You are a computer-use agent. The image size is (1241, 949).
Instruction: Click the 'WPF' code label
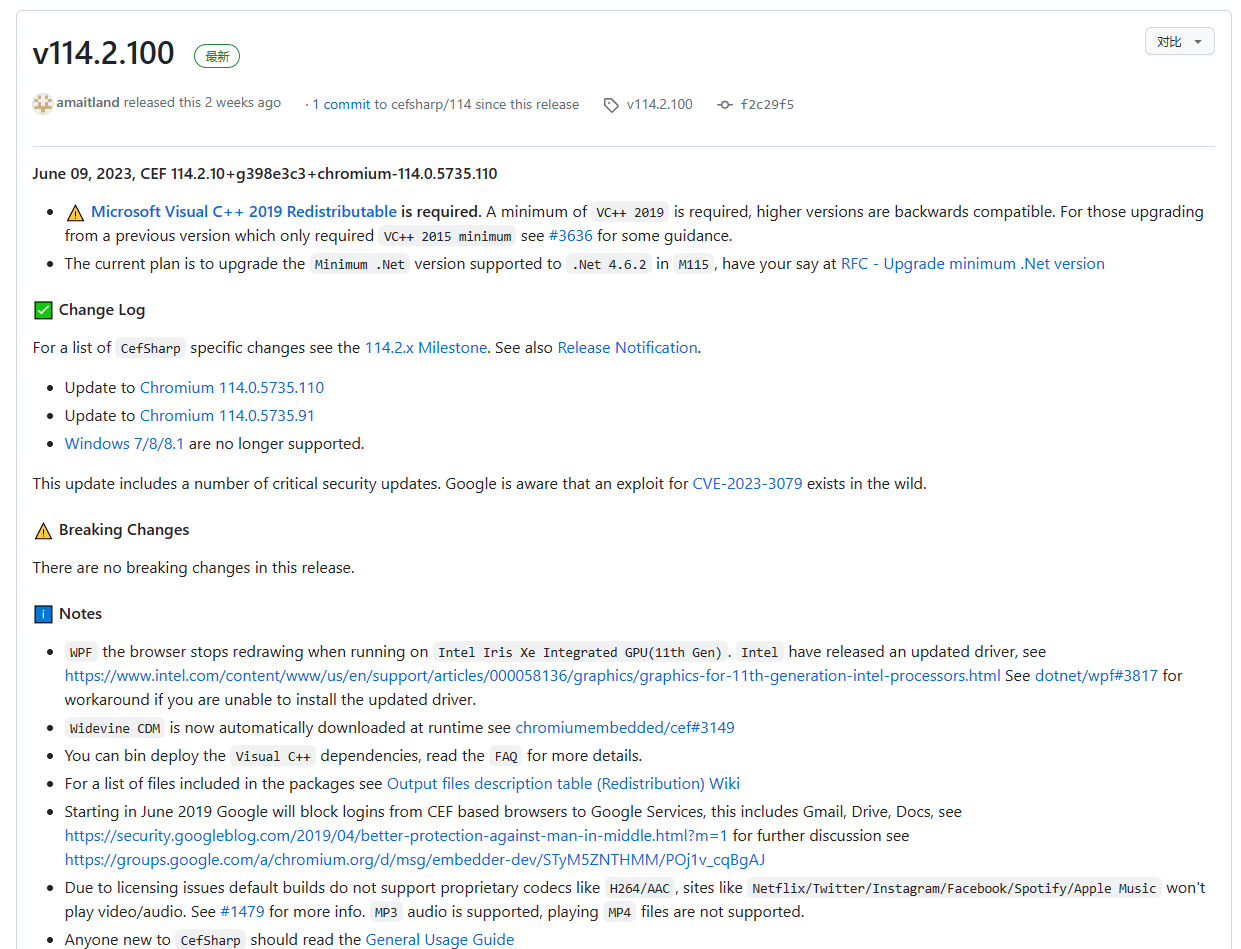point(82,653)
